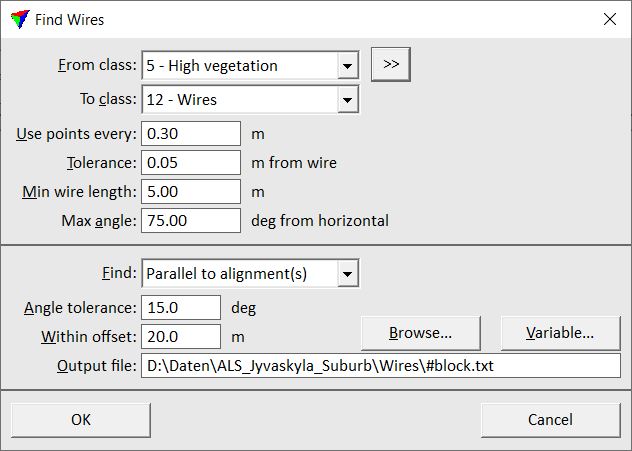Image resolution: width=632 pixels, height=451 pixels.
Task: Click the Within offset field
Action: [181, 337]
